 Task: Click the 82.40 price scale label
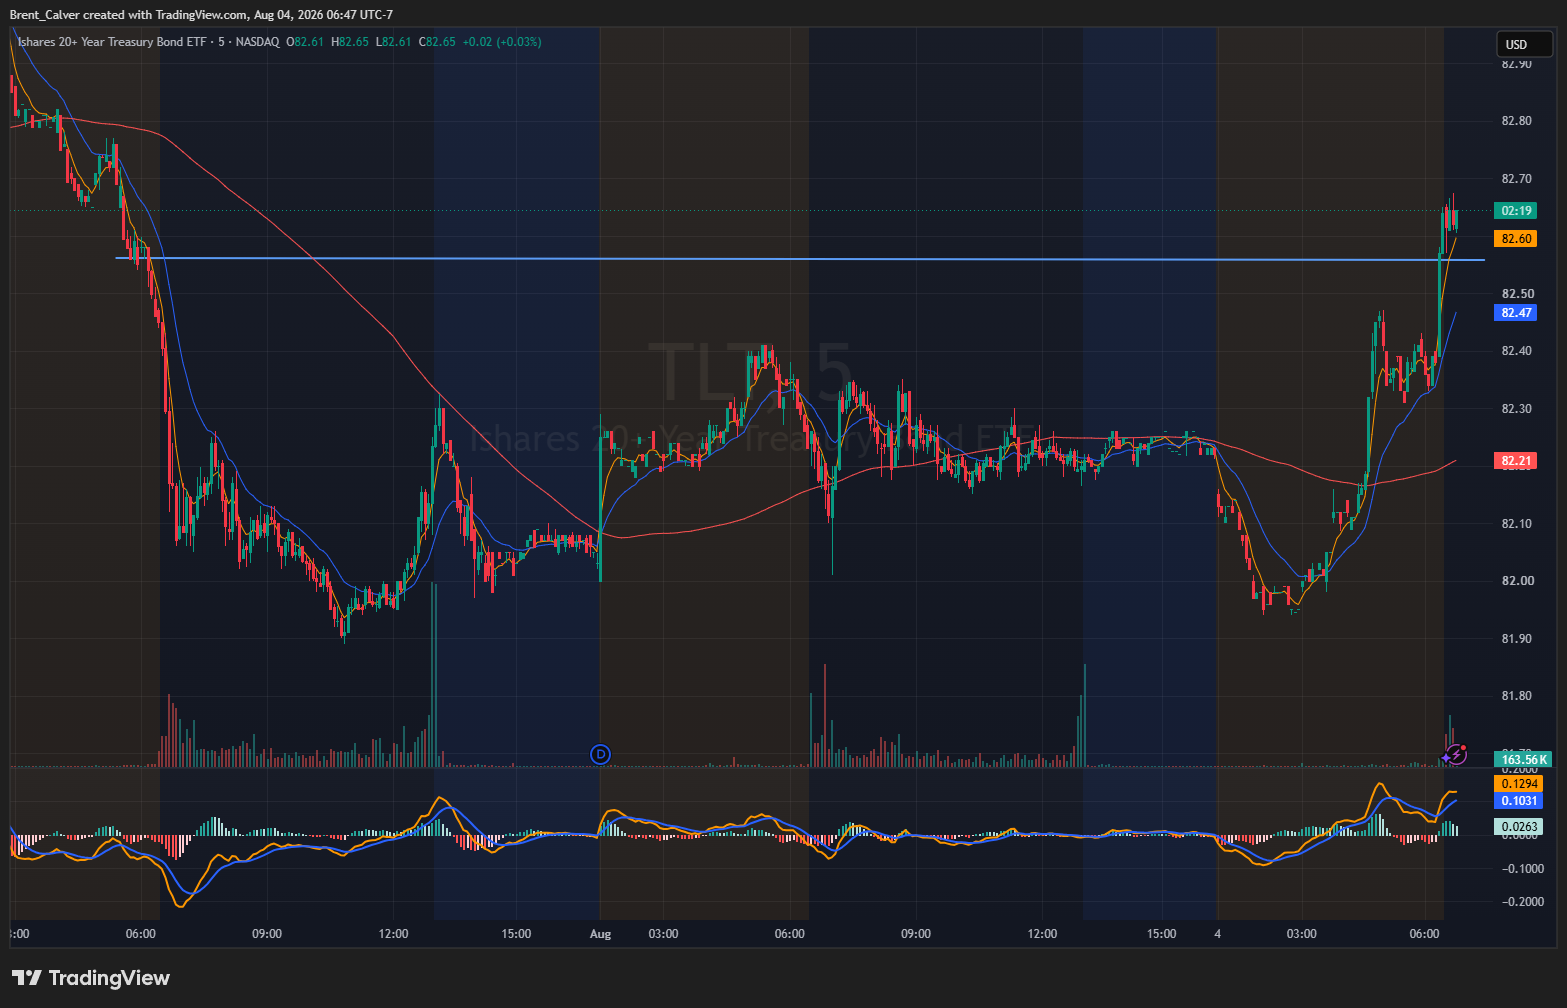point(1517,351)
